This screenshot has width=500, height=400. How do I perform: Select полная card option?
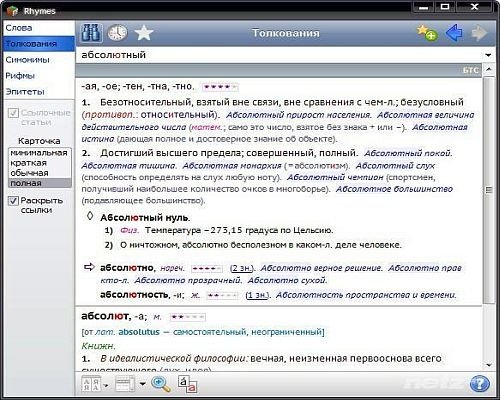(x=40, y=183)
